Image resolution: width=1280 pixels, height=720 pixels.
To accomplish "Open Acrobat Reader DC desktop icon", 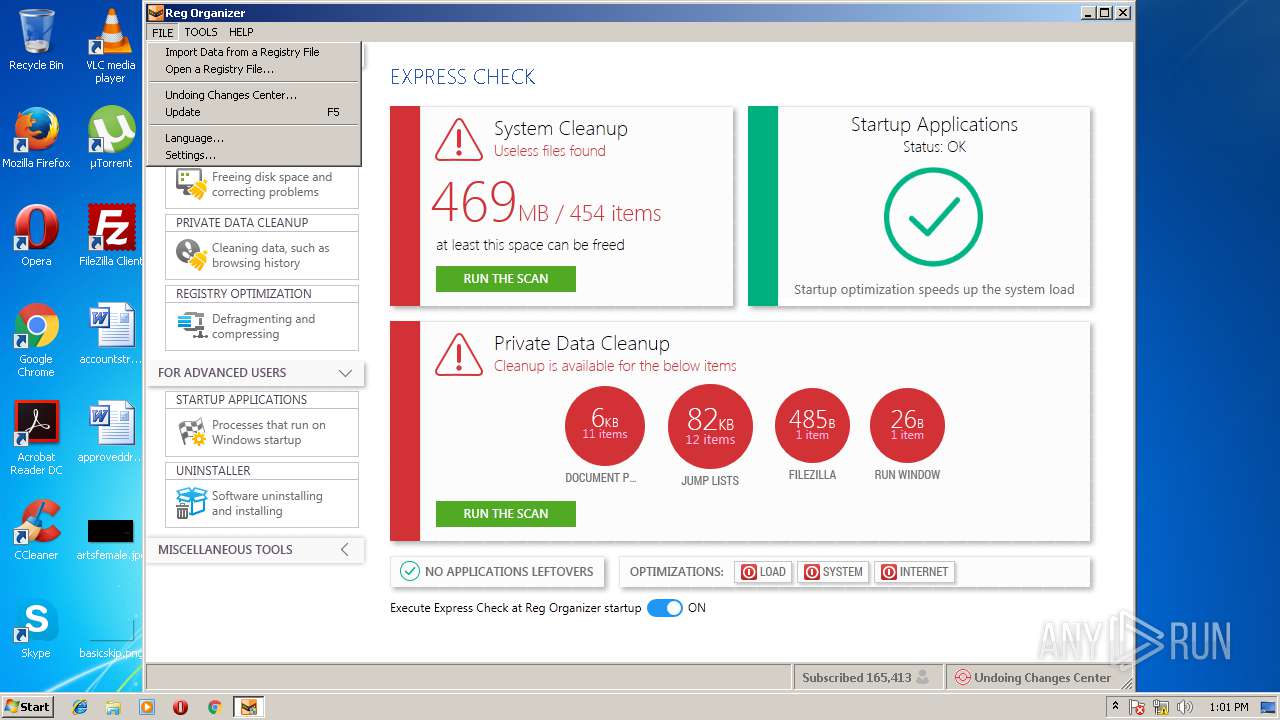I will [x=36, y=438].
